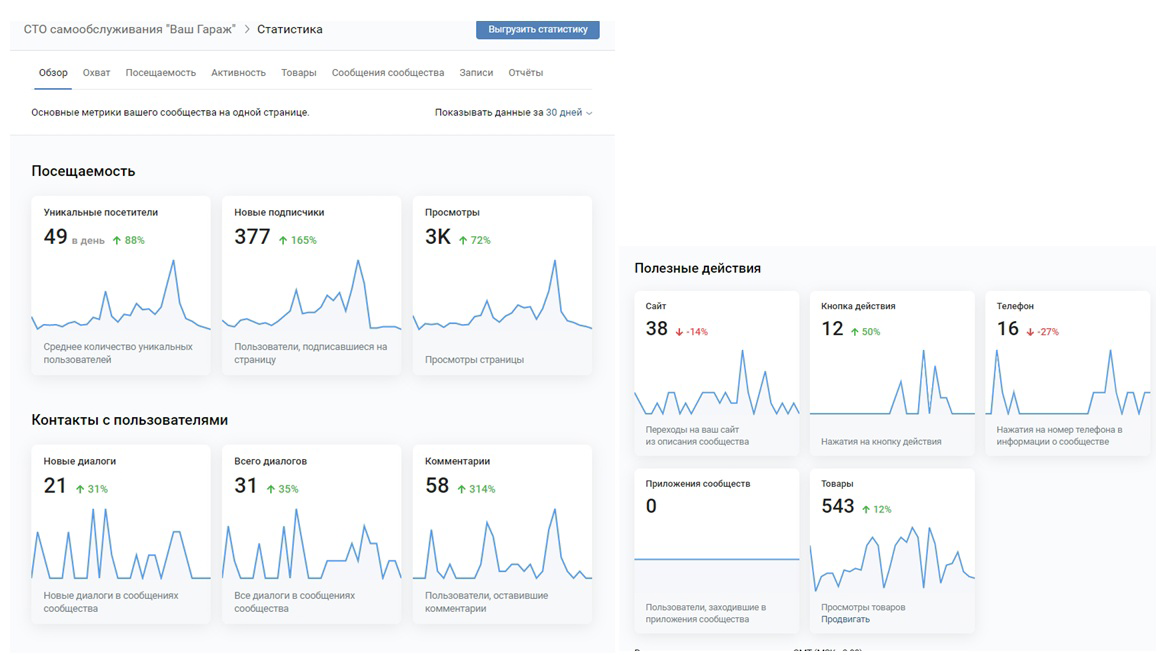Open Сообщения сообщества tab

point(388,73)
